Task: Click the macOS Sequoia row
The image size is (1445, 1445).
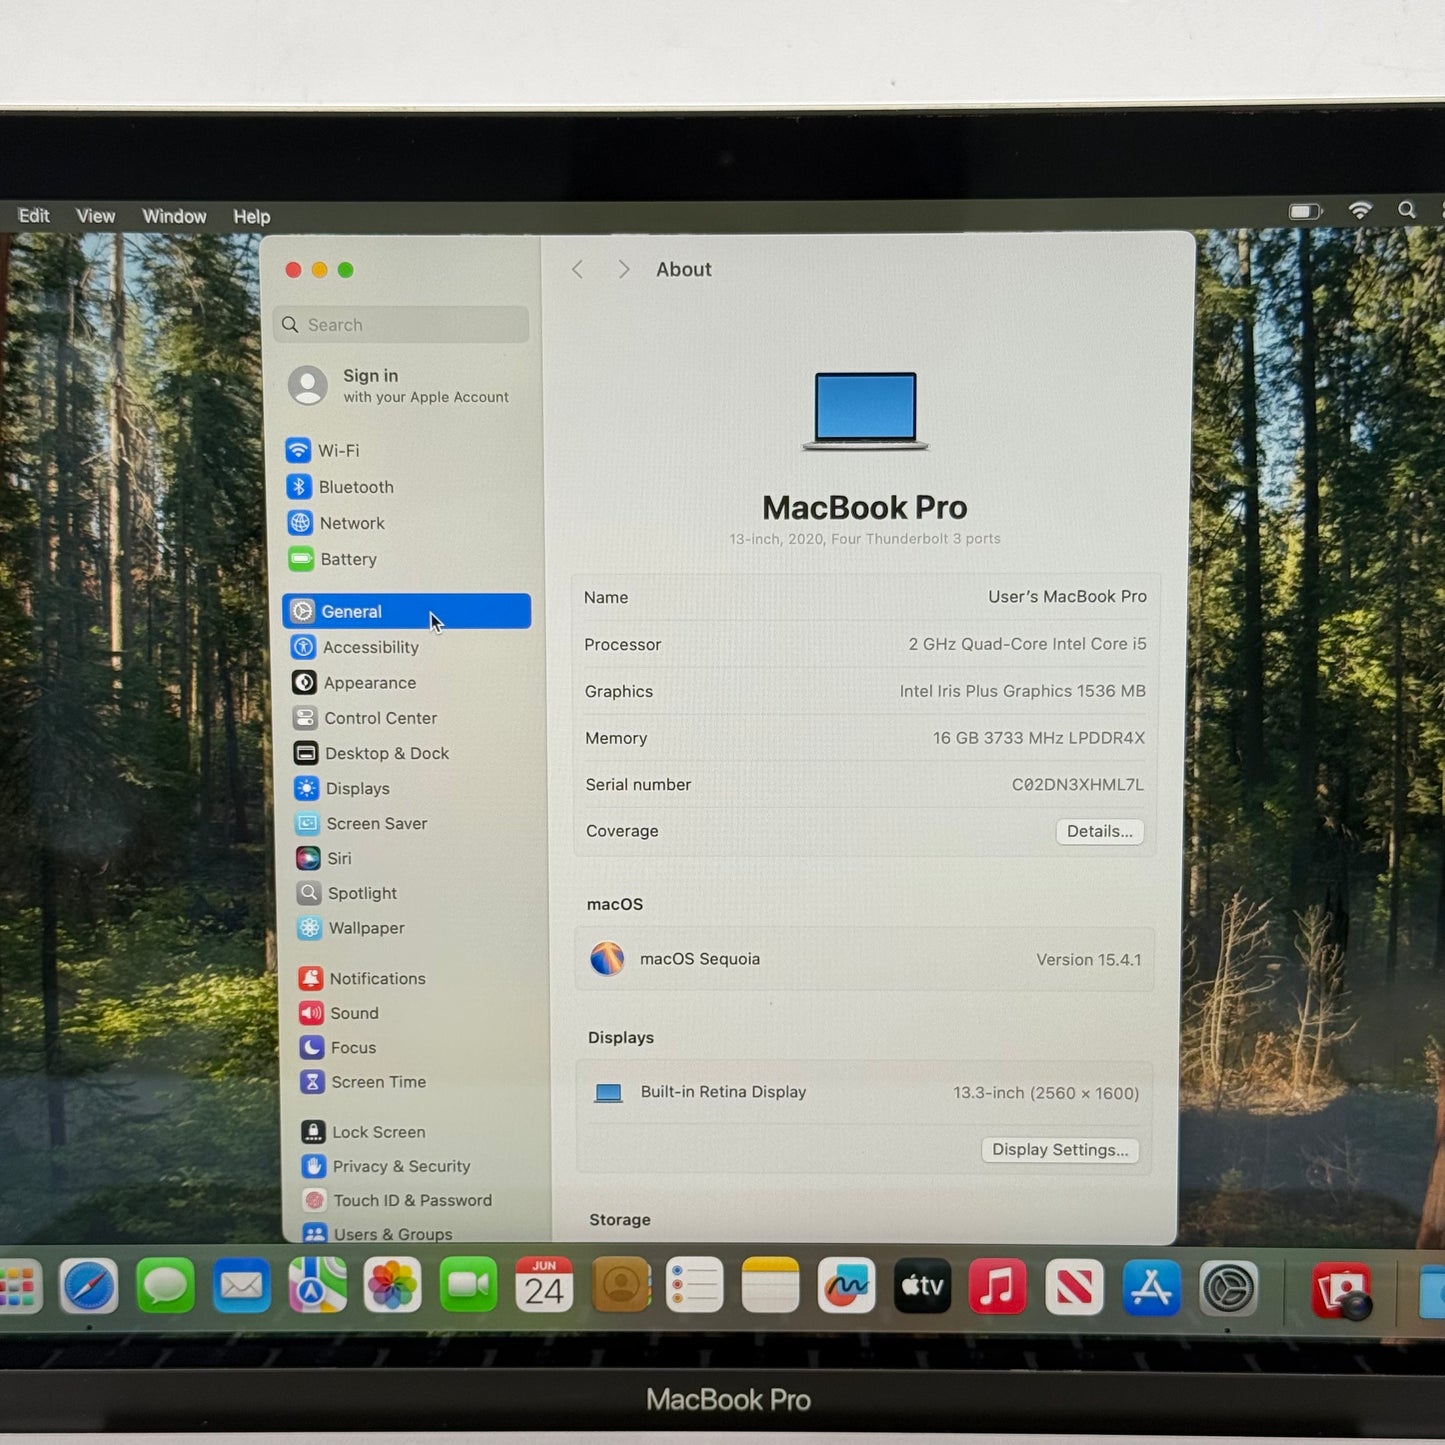Action: click(864, 959)
